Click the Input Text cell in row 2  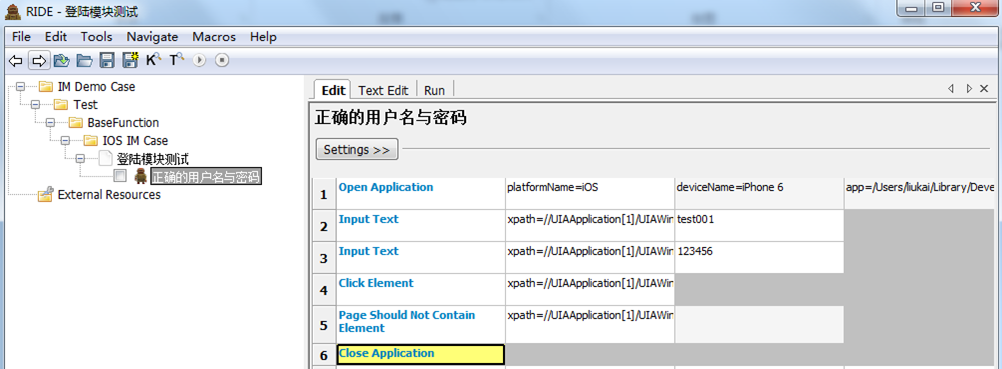click(421, 226)
